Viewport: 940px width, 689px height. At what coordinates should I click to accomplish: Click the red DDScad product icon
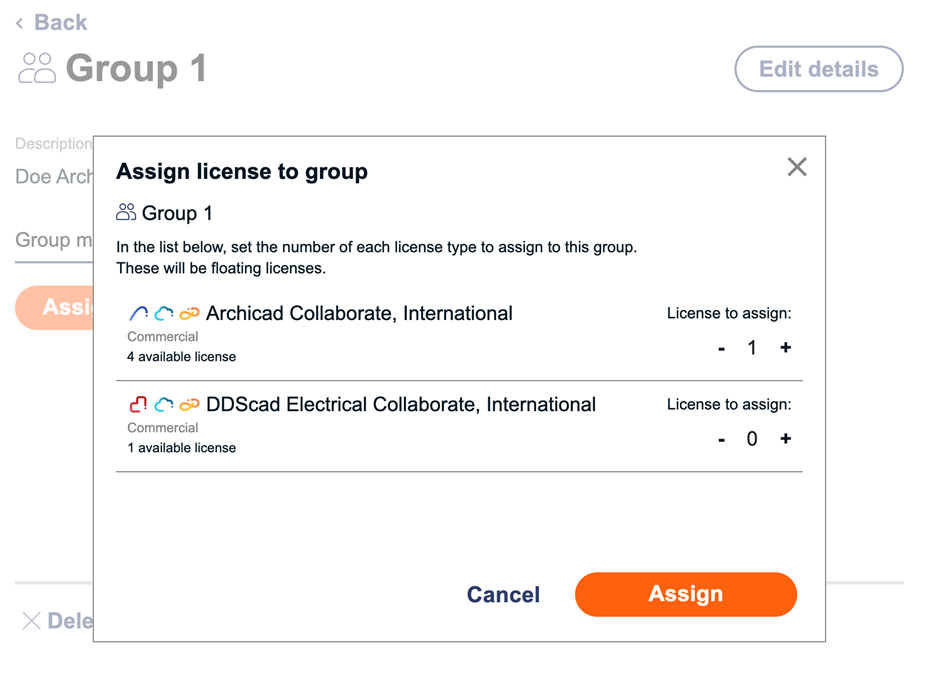138,404
